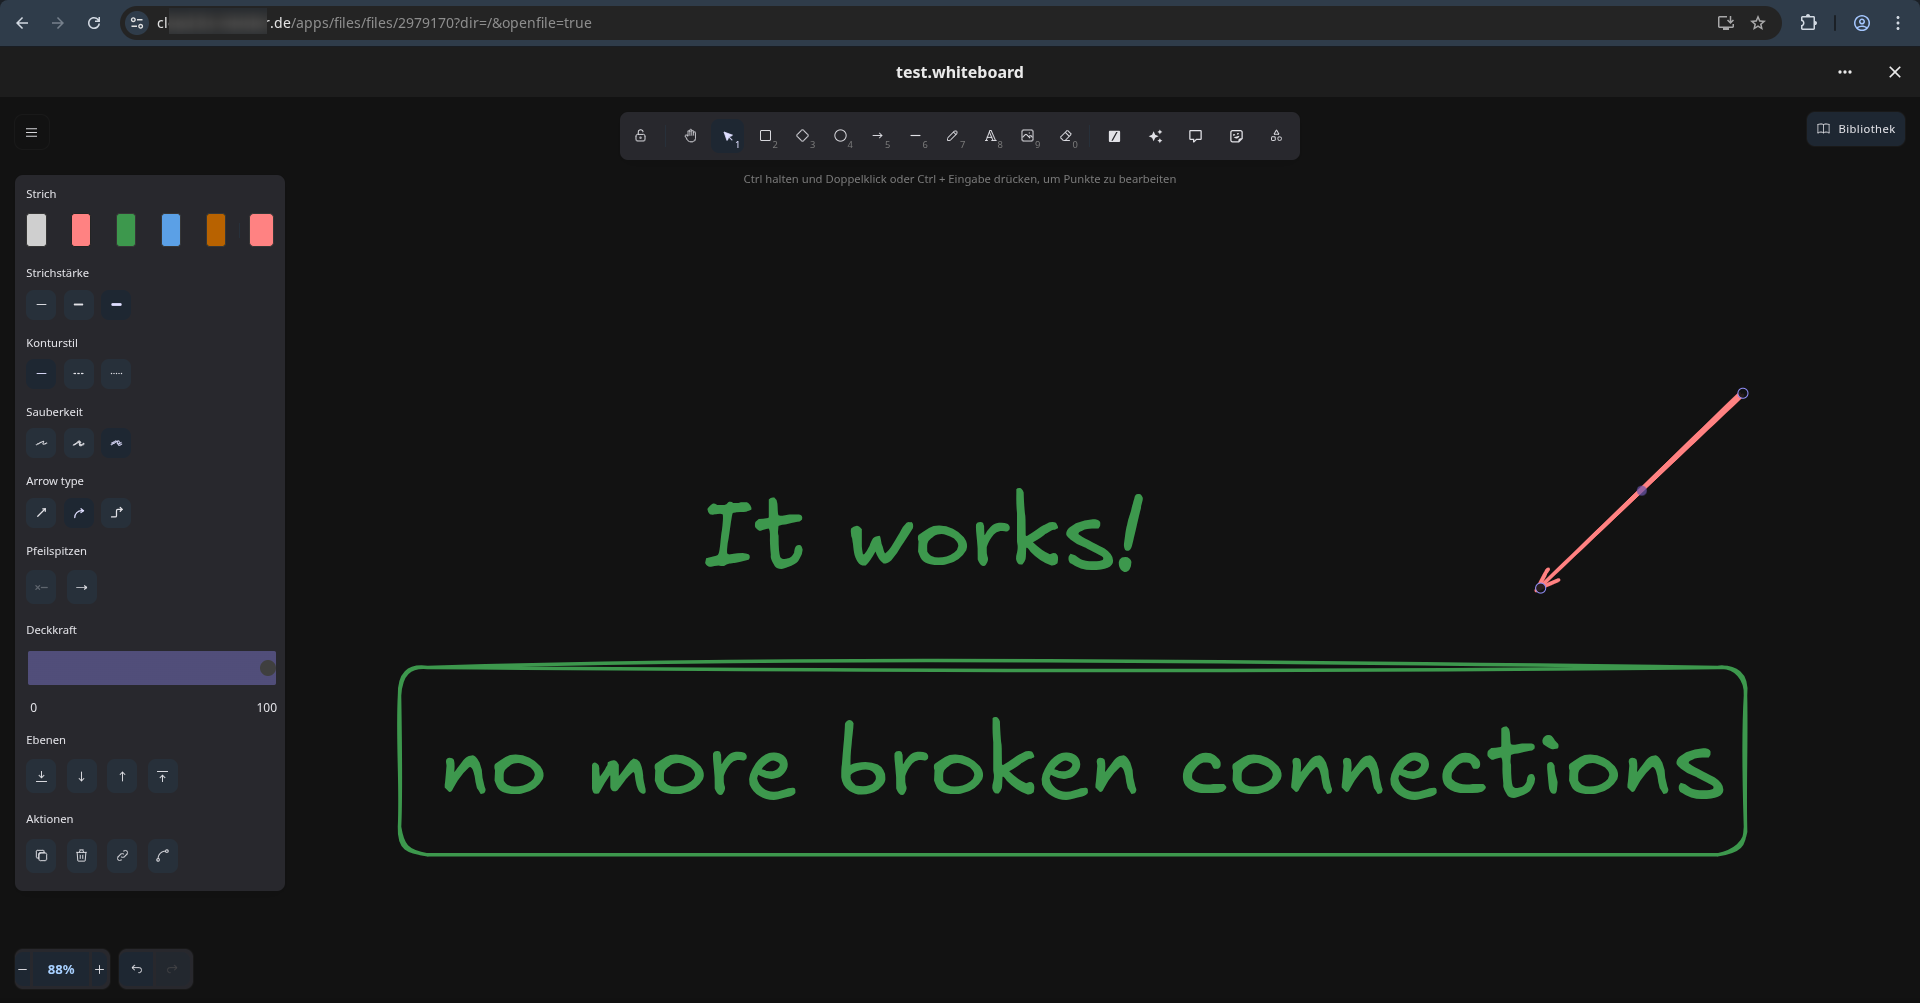Open the more shapes tools menu
This screenshot has width=1920, height=1003.
pyautogui.click(x=1276, y=136)
